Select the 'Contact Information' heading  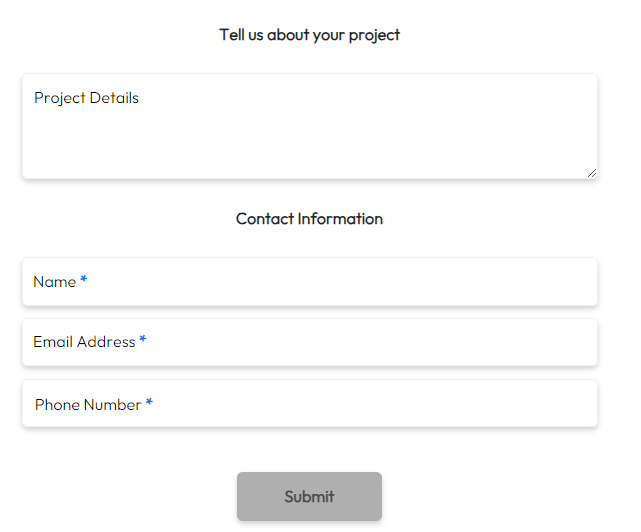309,219
